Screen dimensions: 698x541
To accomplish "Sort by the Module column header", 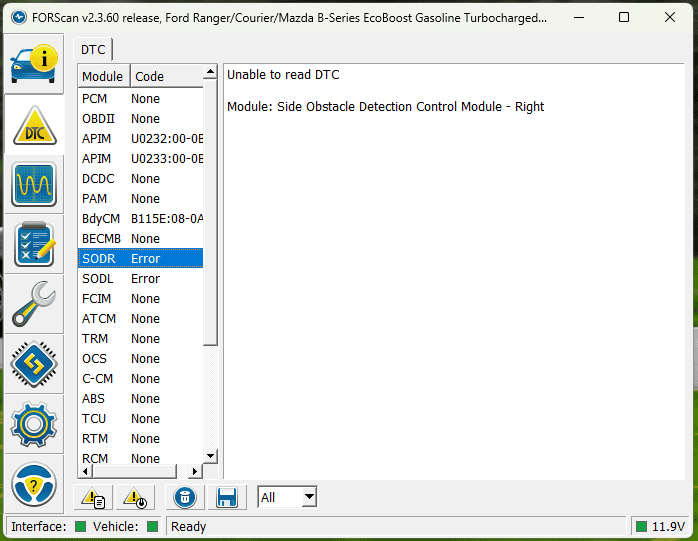I will point(104,76).
